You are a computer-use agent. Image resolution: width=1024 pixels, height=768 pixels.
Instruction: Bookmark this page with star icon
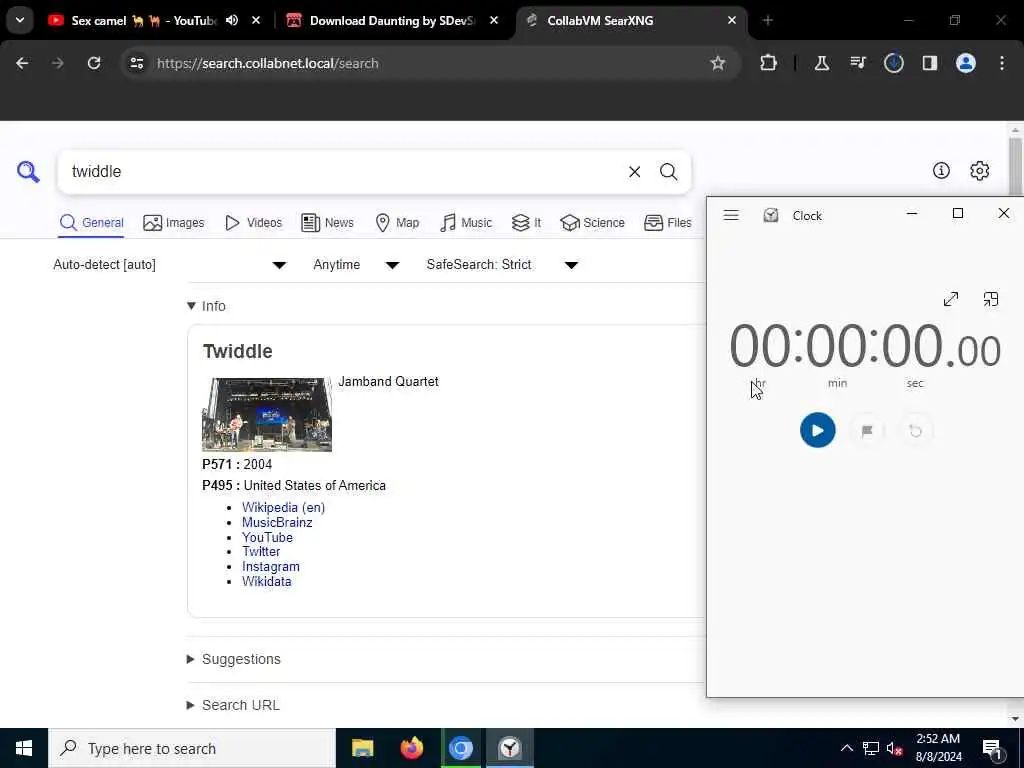pos(718,63)
